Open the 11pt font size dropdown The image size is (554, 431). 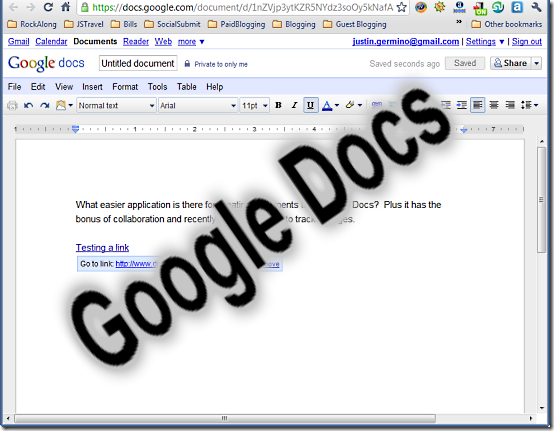(255, 105)
